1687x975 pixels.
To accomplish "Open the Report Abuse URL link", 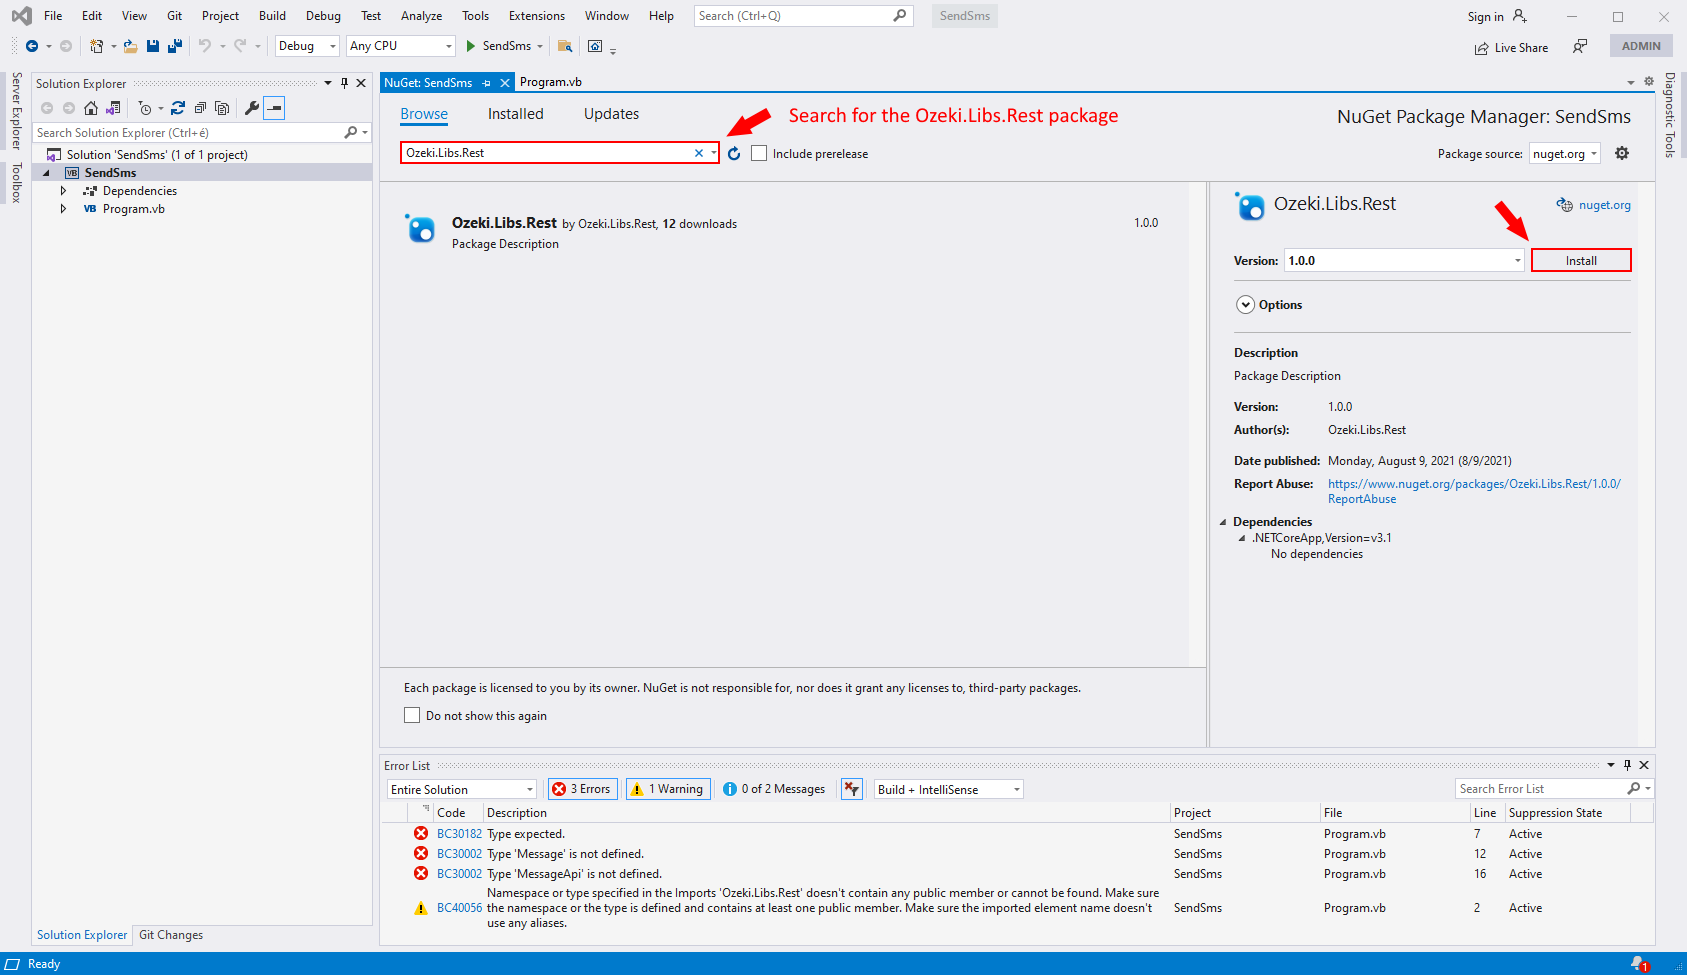I will tap(1474, 491).
